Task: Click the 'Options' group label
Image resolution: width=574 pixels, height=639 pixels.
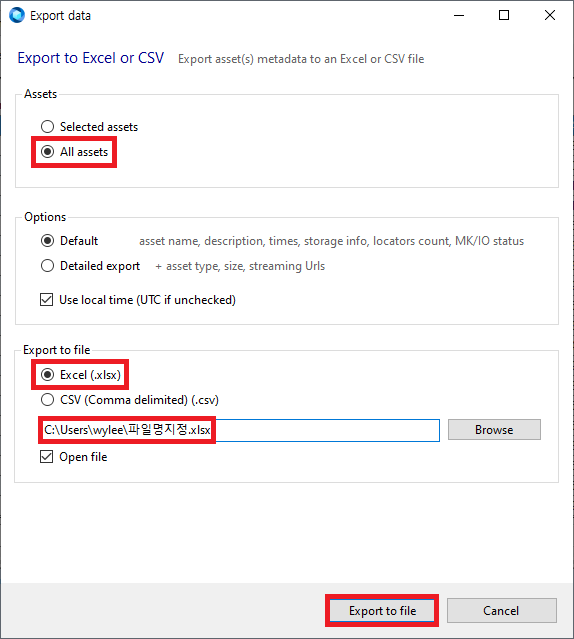Action: (x=45, y=217)
